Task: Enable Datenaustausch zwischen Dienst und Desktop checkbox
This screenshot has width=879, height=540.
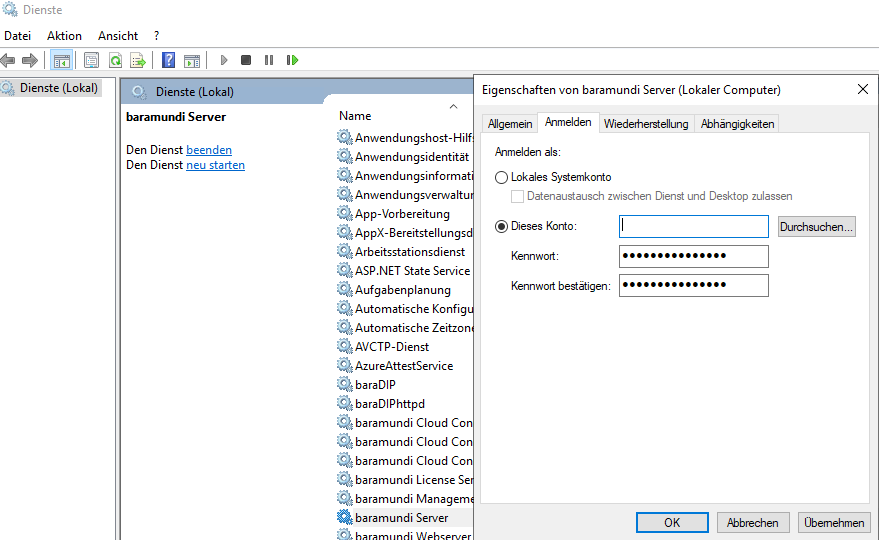Action: click(518, 196)
